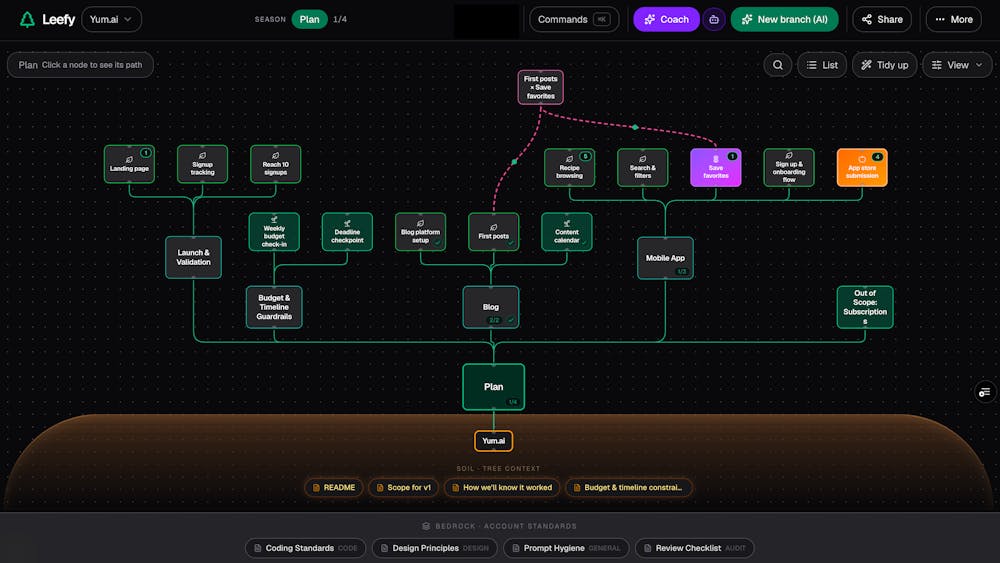
Task: Select the Out of Scope: Subscriptions node
Action: click(x=865, y=307)
